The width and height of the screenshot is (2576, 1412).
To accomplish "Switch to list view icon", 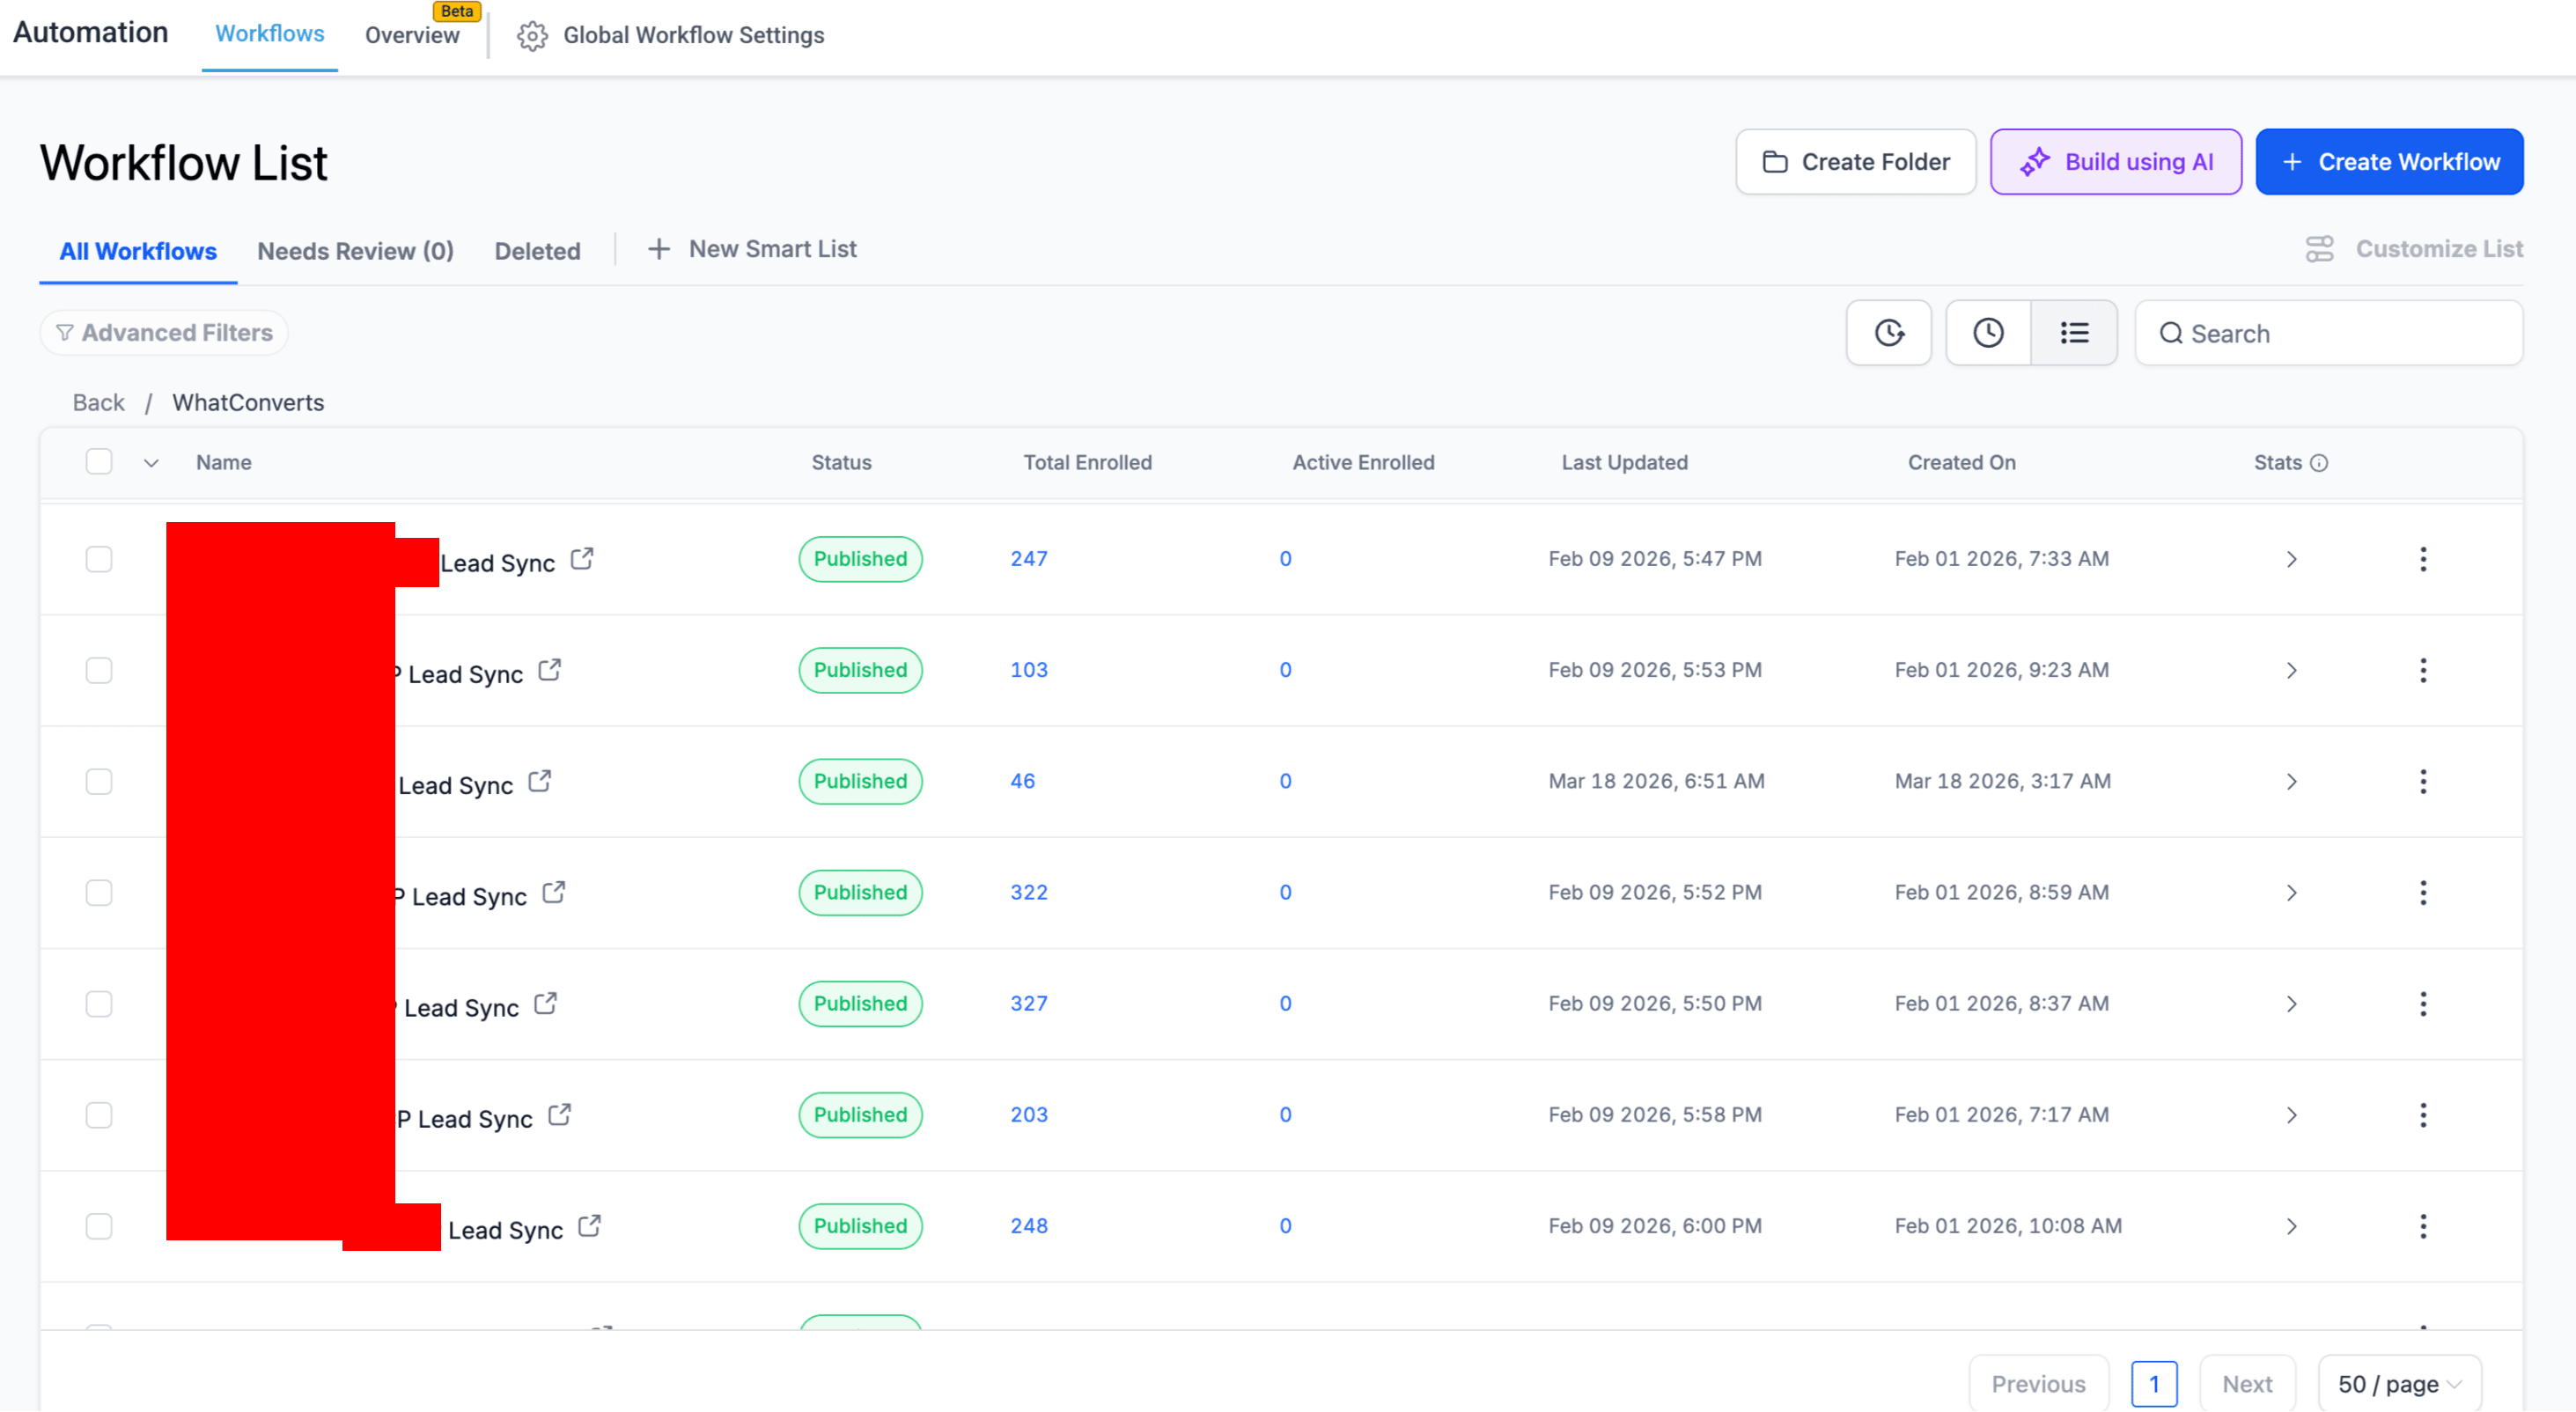I will point(2074,333).
